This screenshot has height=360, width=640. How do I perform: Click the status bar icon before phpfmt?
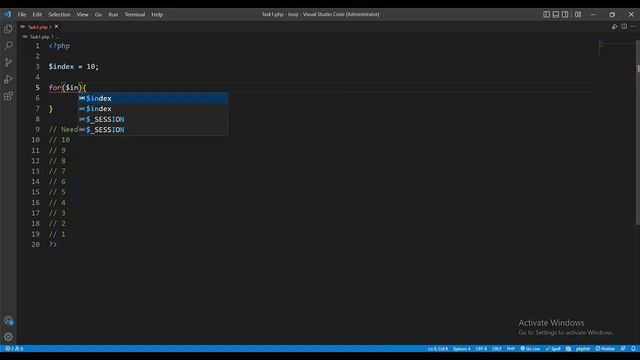point(568,349)
